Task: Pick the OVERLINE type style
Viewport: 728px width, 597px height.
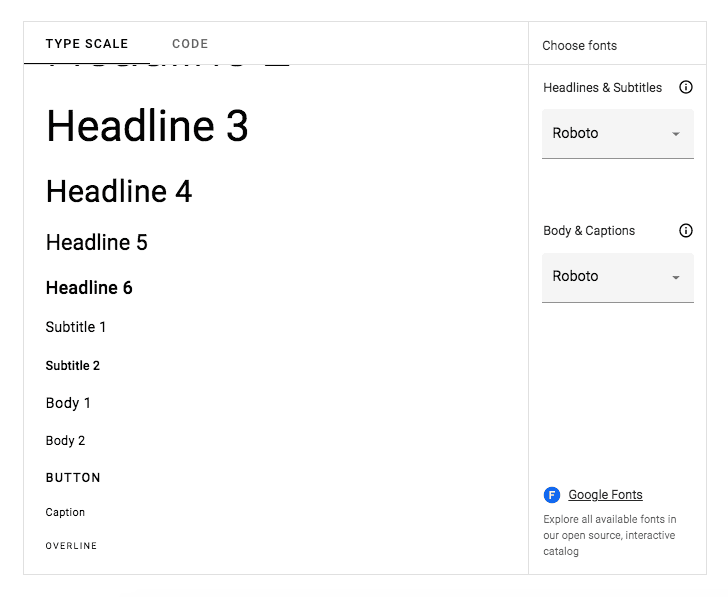Action: [71, 546]
